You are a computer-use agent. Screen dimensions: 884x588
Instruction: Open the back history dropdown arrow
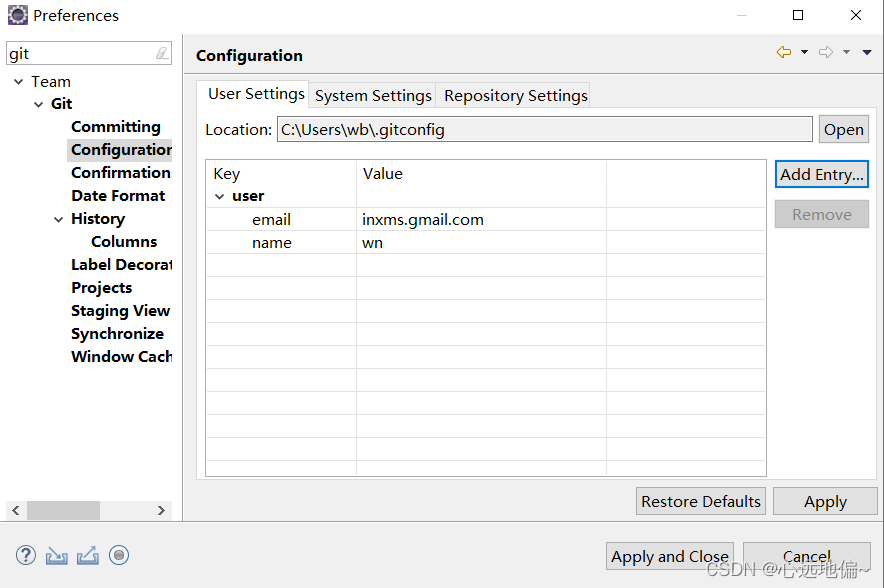point(805,52)
